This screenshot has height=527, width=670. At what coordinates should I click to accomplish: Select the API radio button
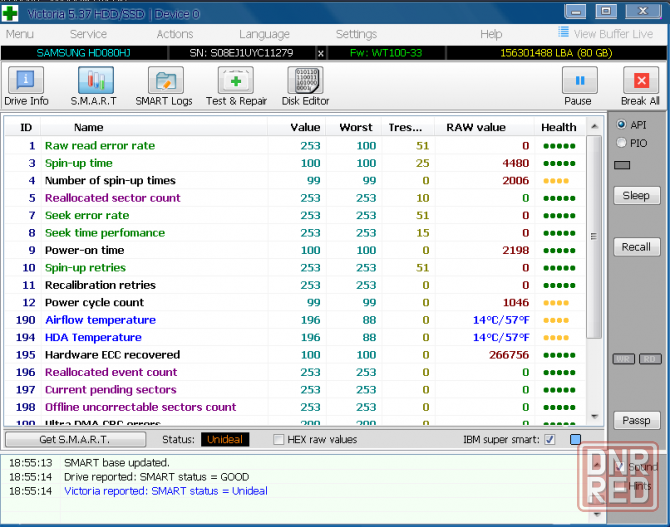(x=622, y=125)
